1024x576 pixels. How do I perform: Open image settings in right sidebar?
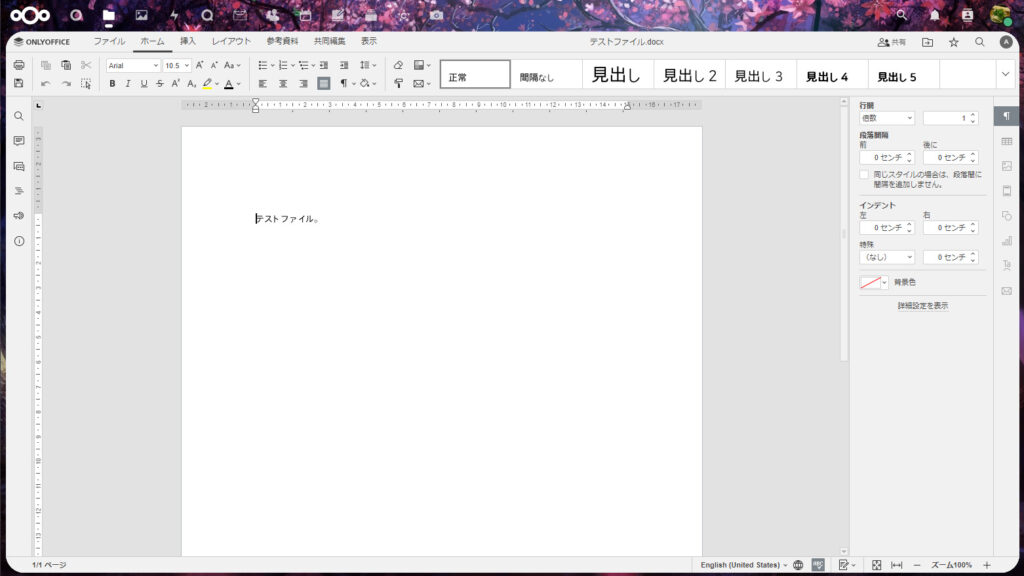pyautogui.click(x=1006, y=167)
